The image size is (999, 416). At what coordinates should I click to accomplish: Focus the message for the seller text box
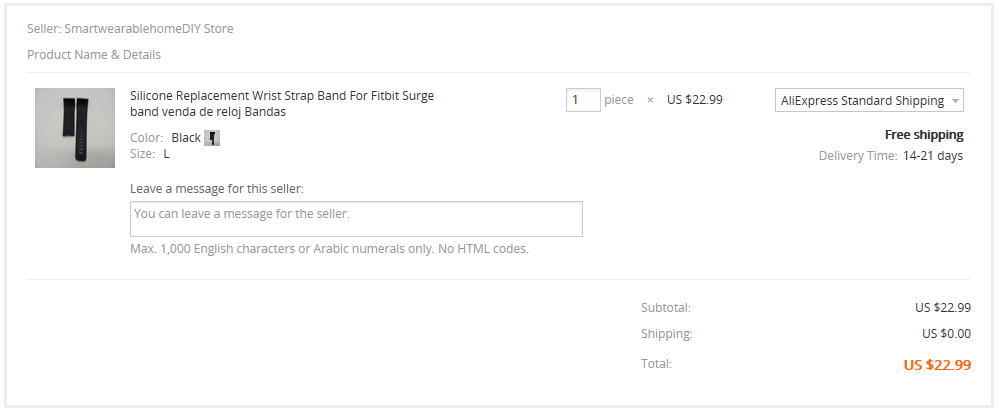356,219
